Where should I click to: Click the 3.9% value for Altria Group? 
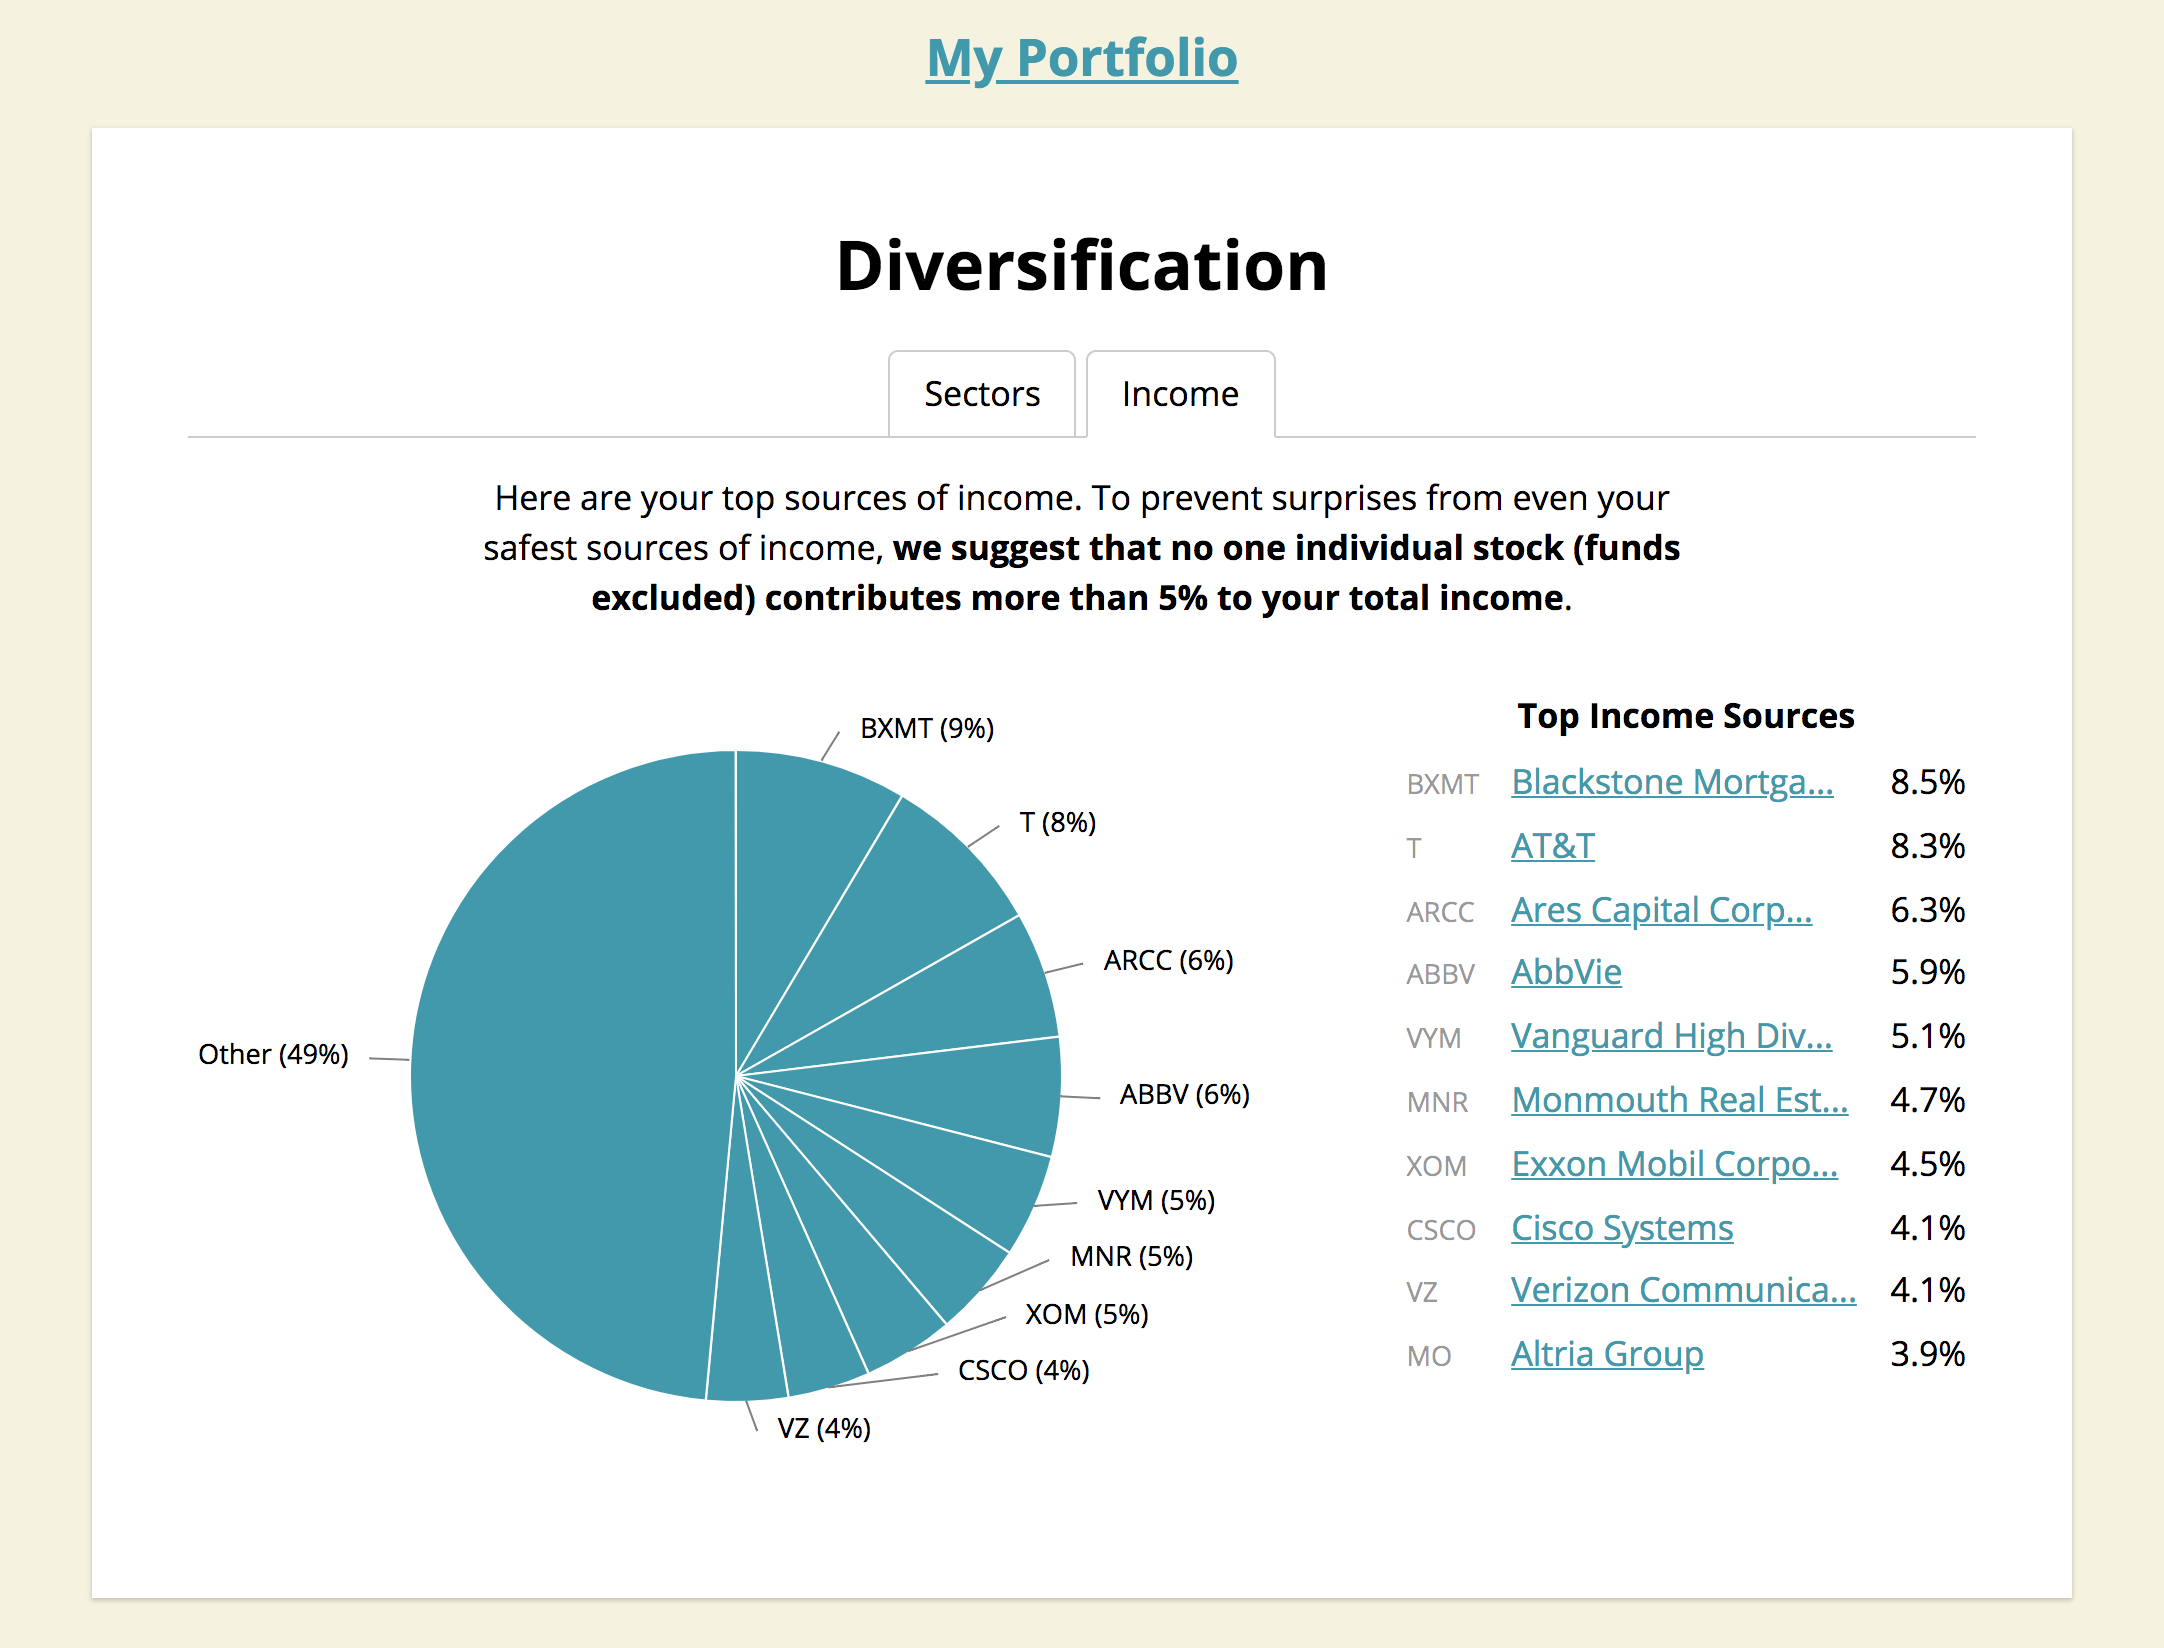[x=1927, y=1354]
